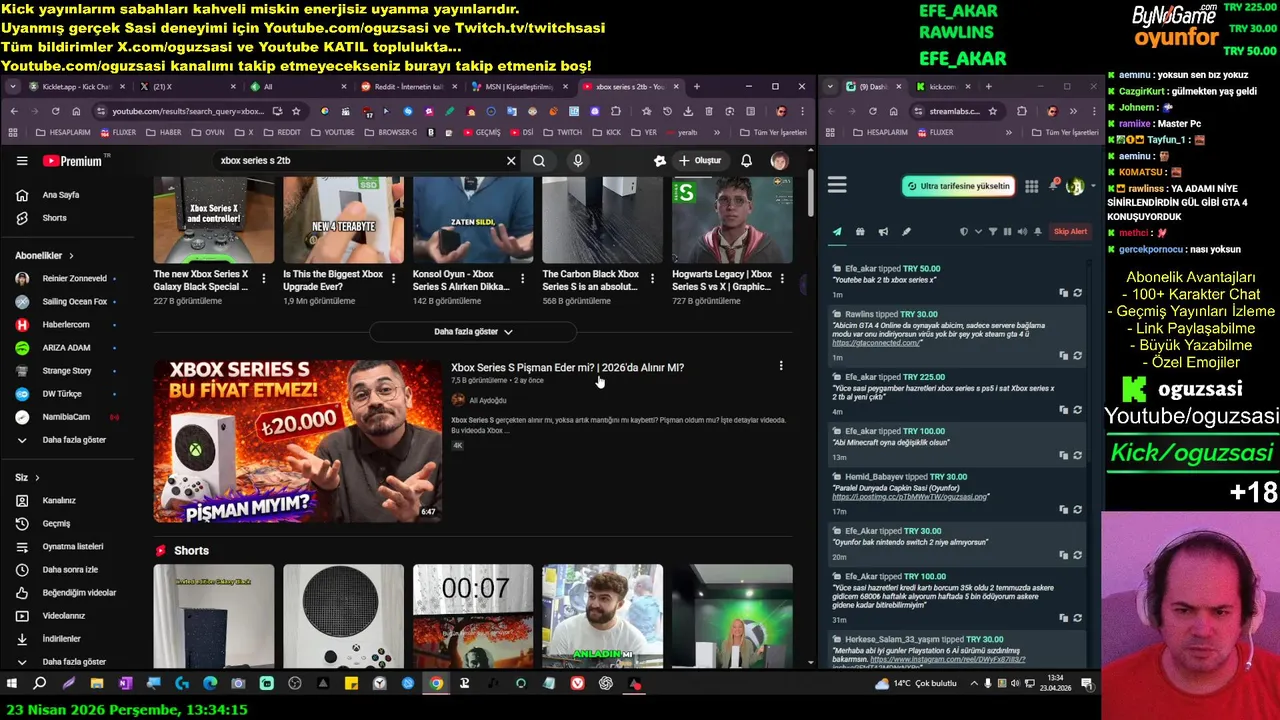Open a new tab in the YouTube browser window

point(697,87)
